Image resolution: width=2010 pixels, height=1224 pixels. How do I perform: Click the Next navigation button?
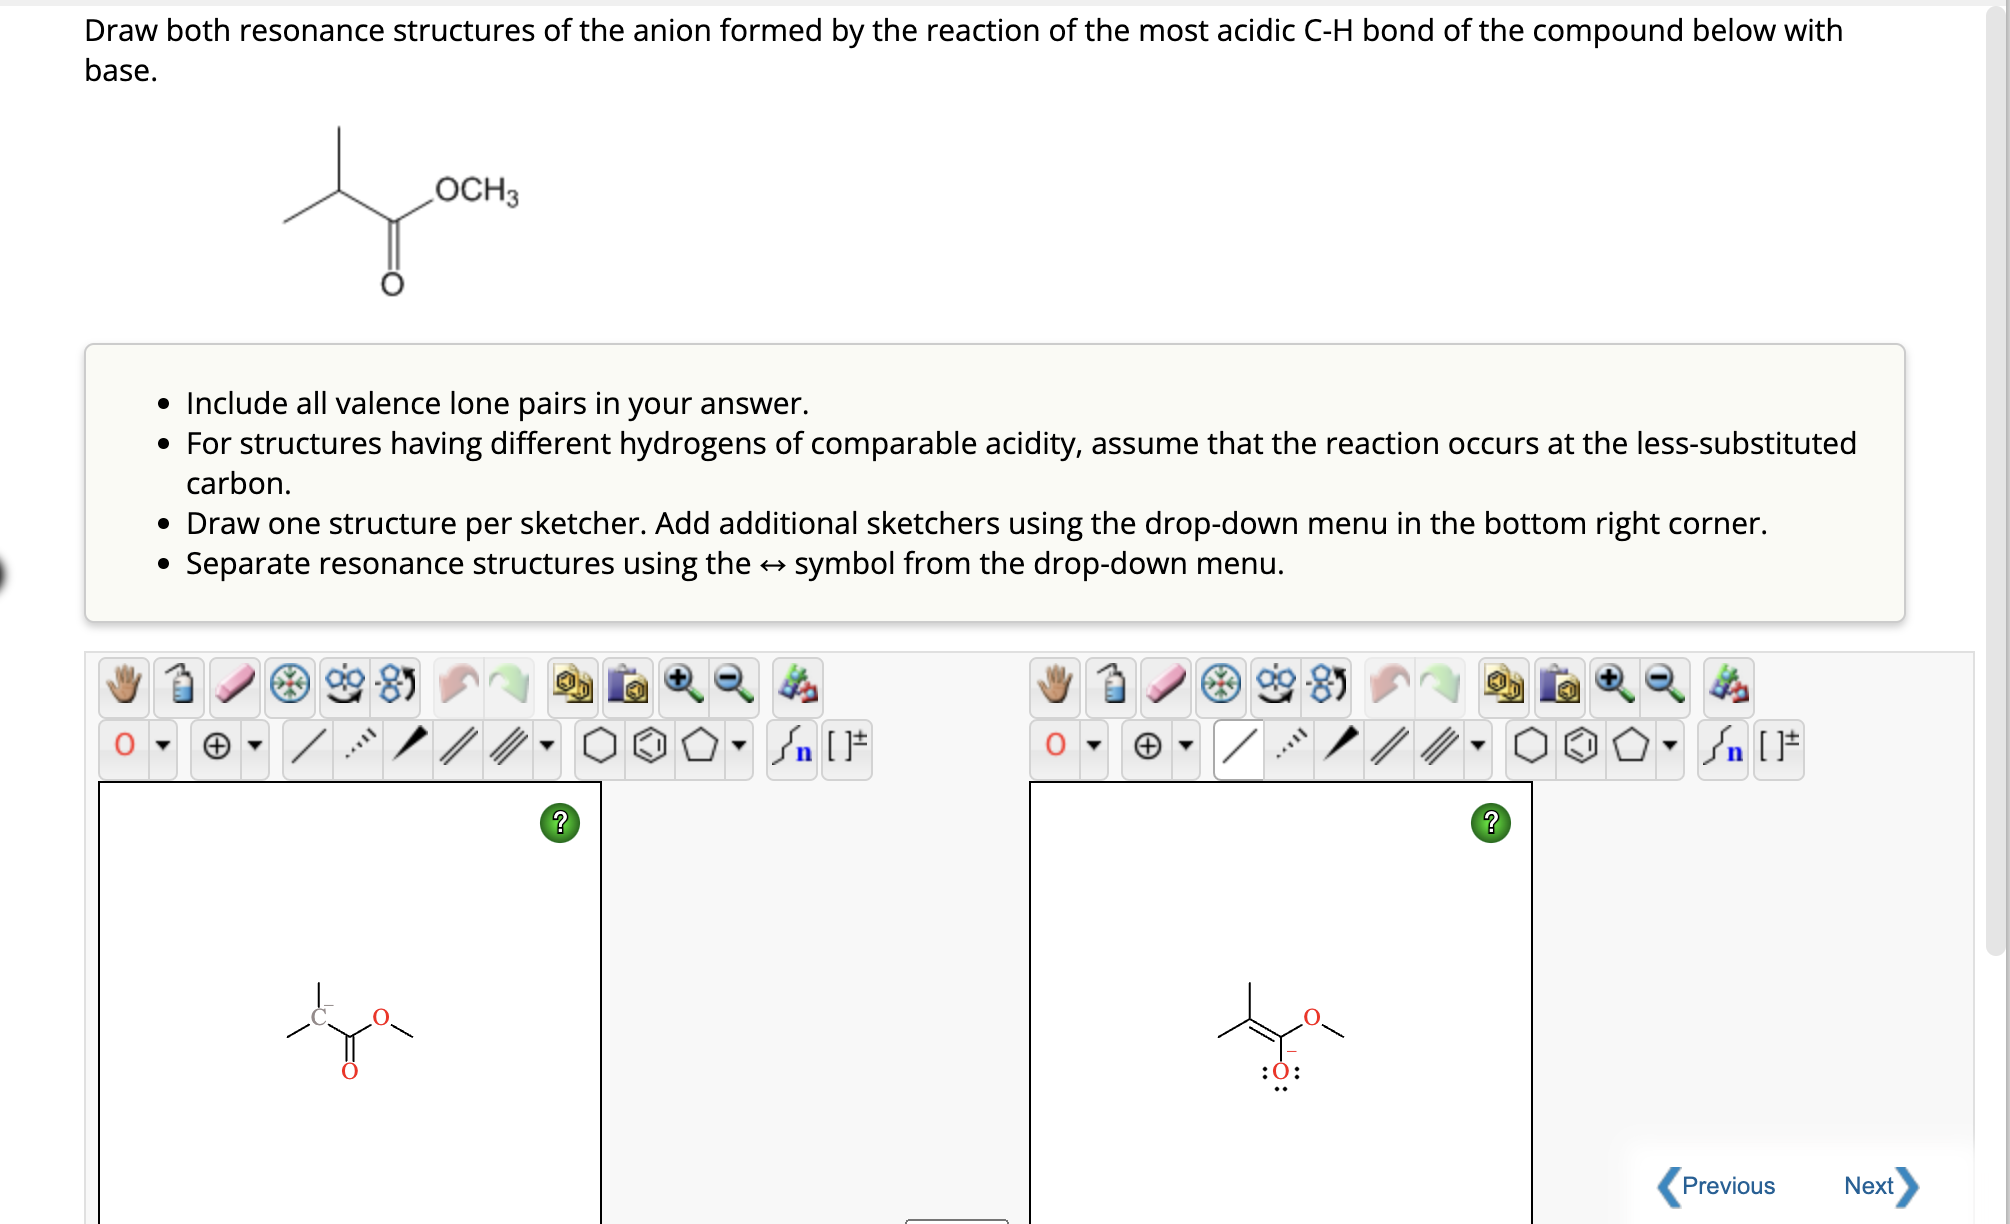(1871, 1185)
